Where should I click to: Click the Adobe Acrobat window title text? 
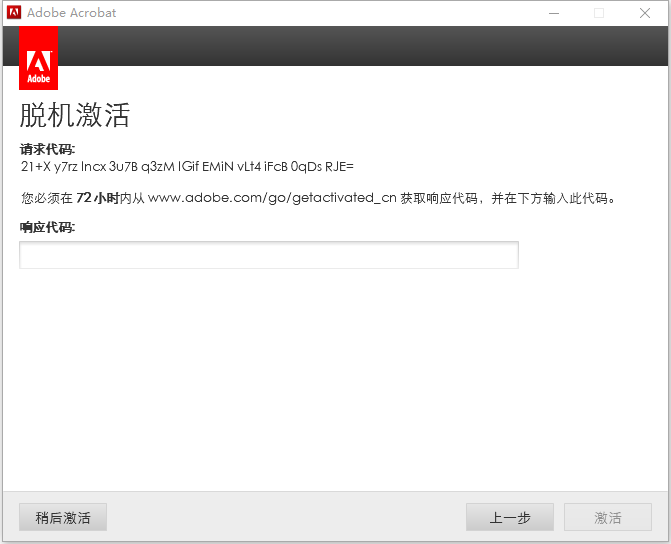(x=71, y=13)
